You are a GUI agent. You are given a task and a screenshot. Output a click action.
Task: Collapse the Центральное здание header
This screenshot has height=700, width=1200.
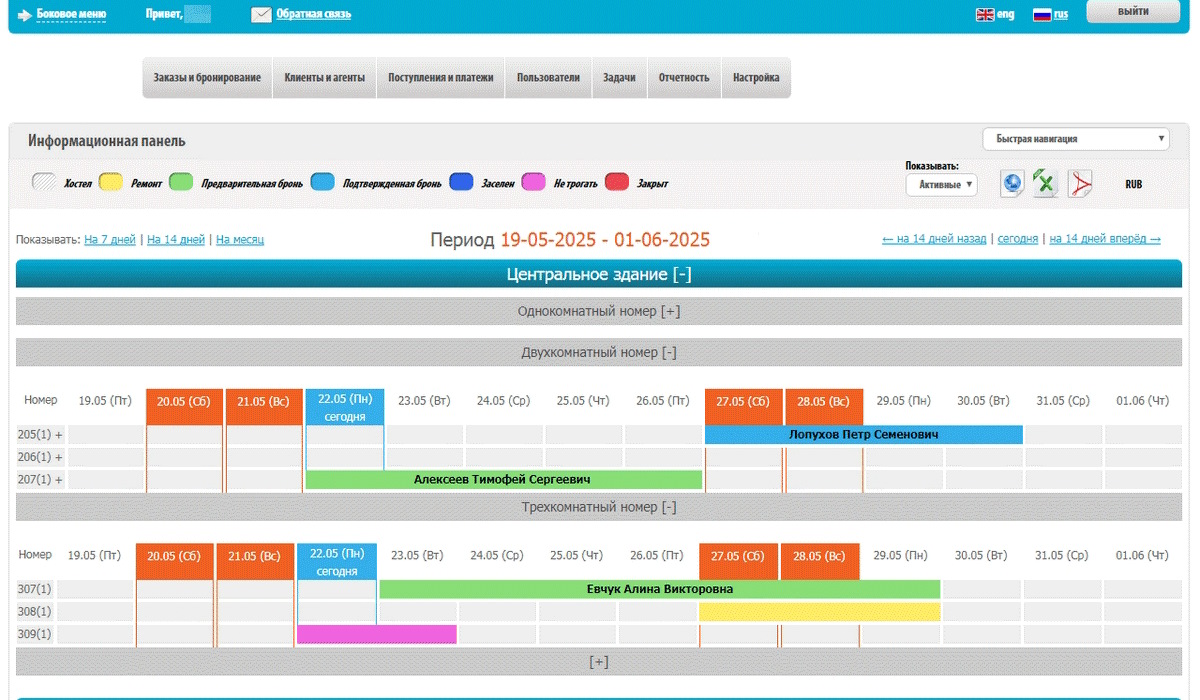tap(682, 275)
